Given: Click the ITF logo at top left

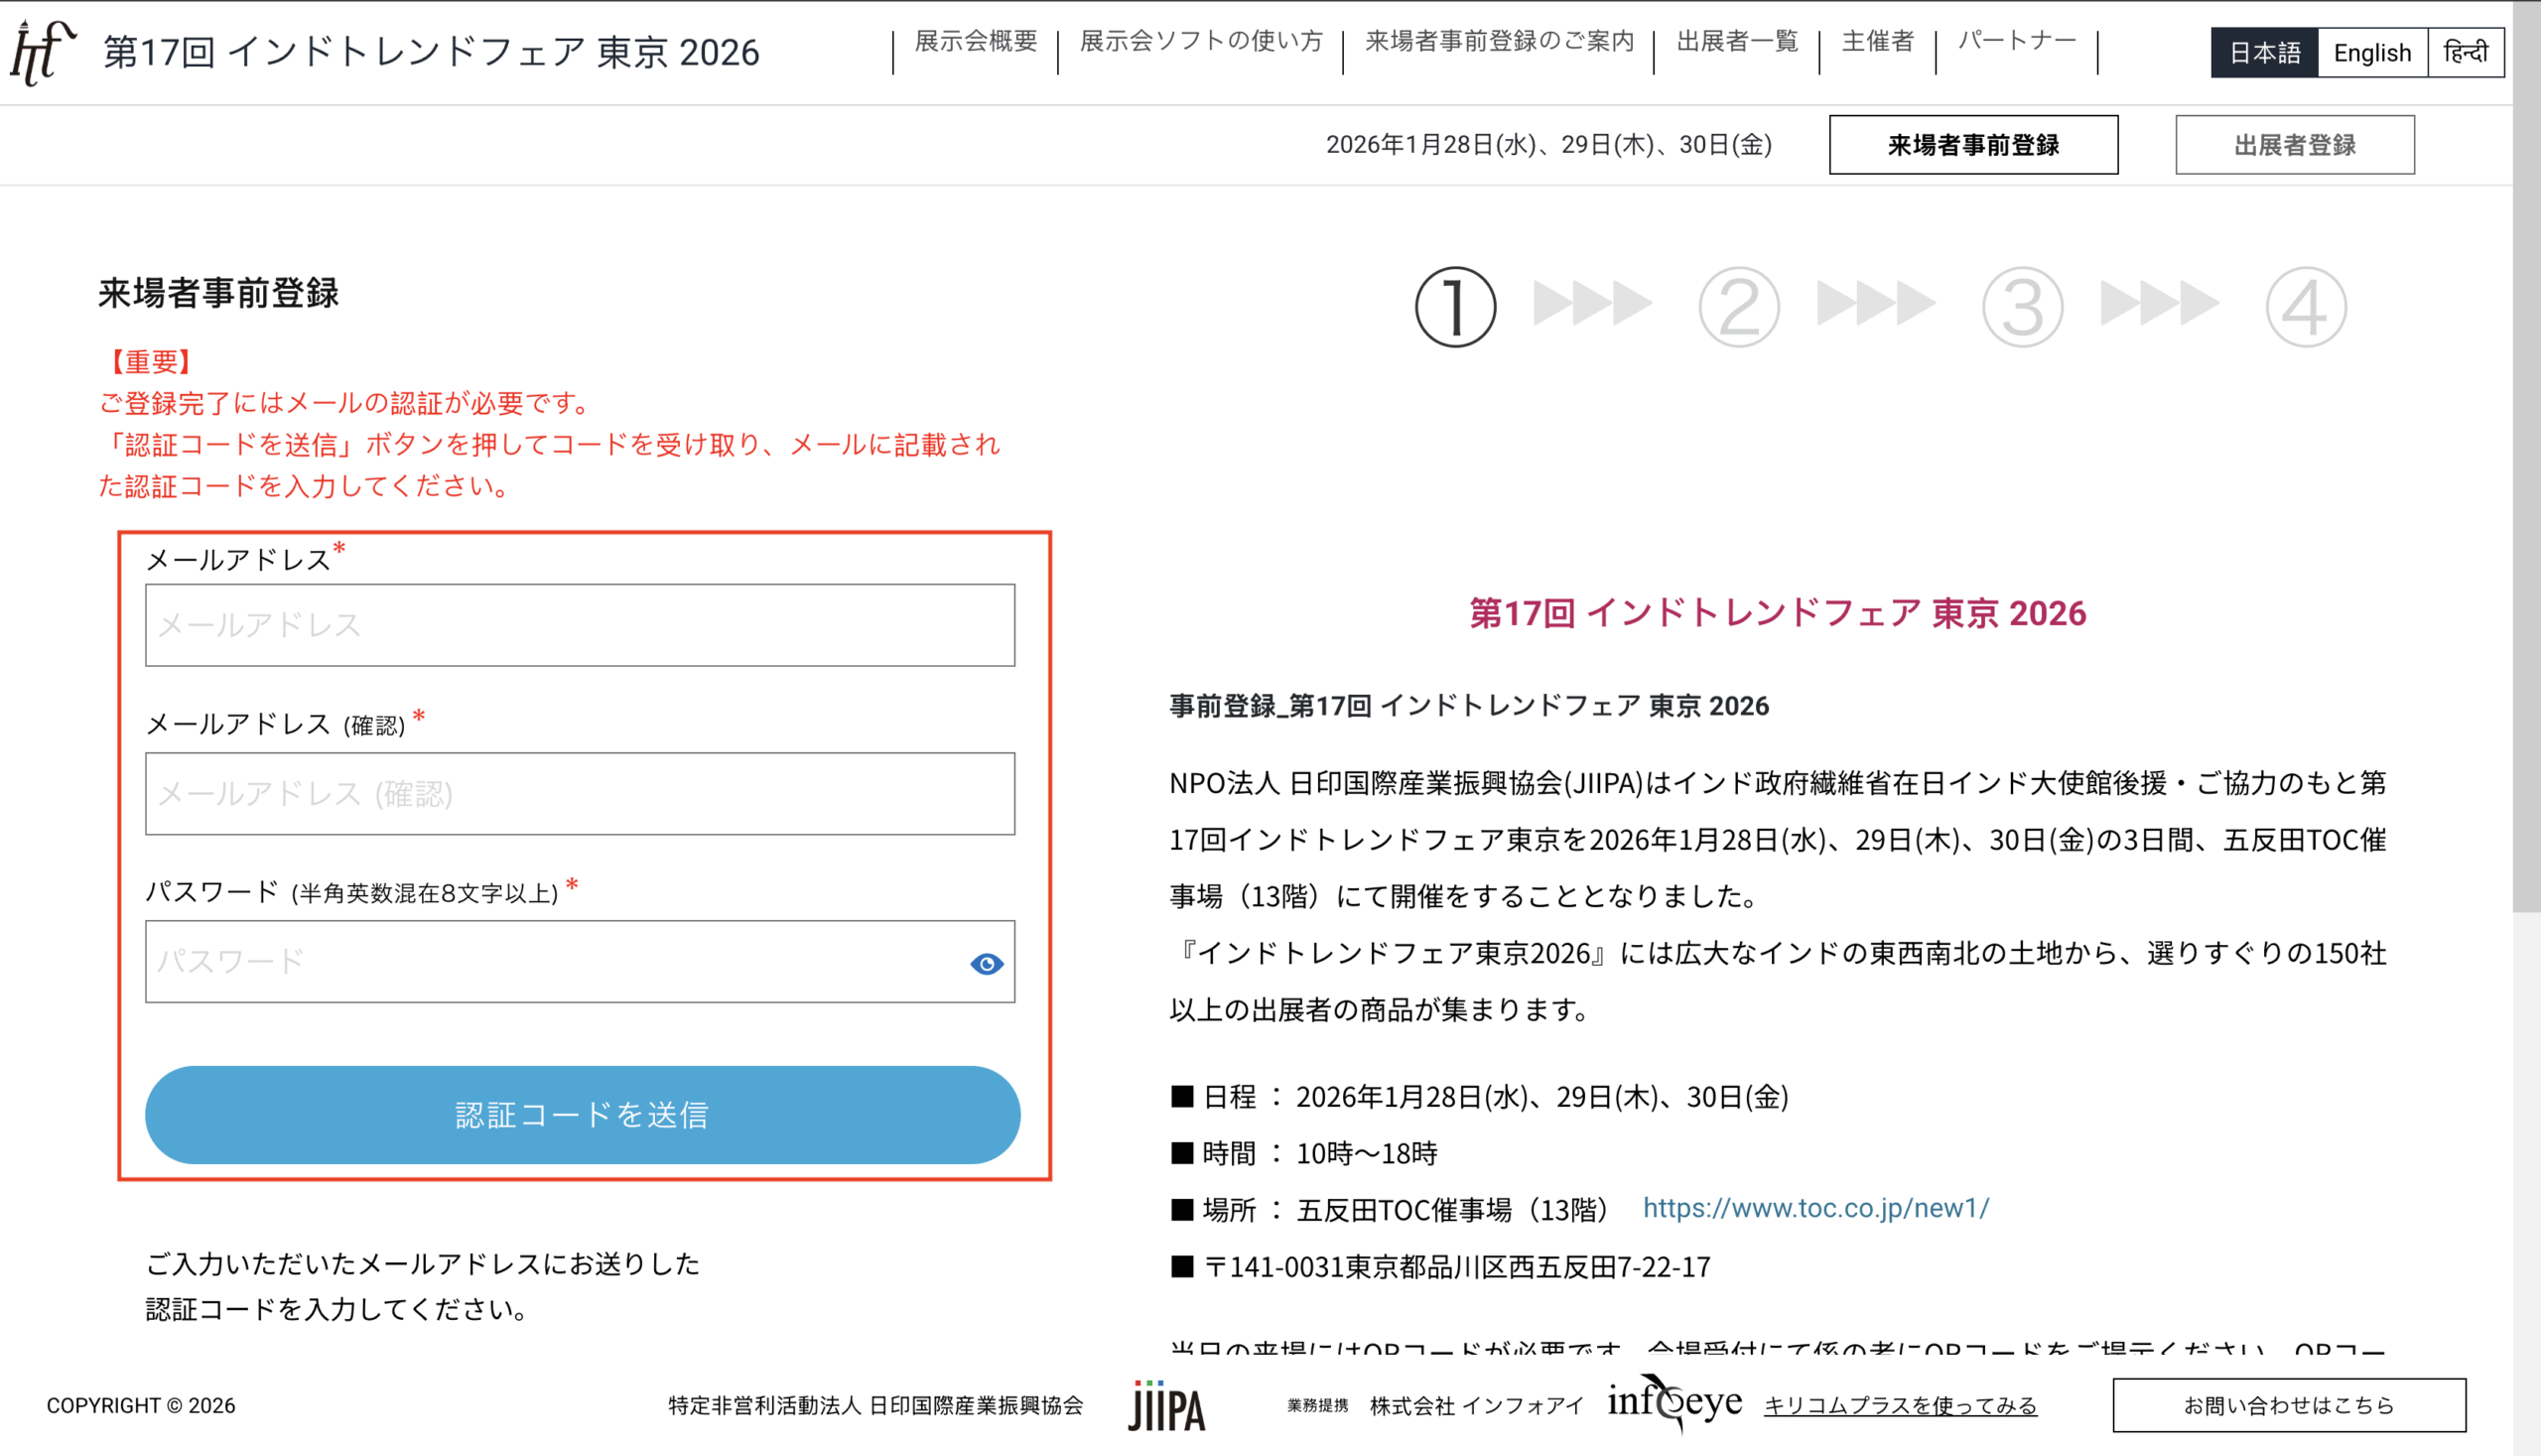Looking at the screenshot, I should coord(42,52).
